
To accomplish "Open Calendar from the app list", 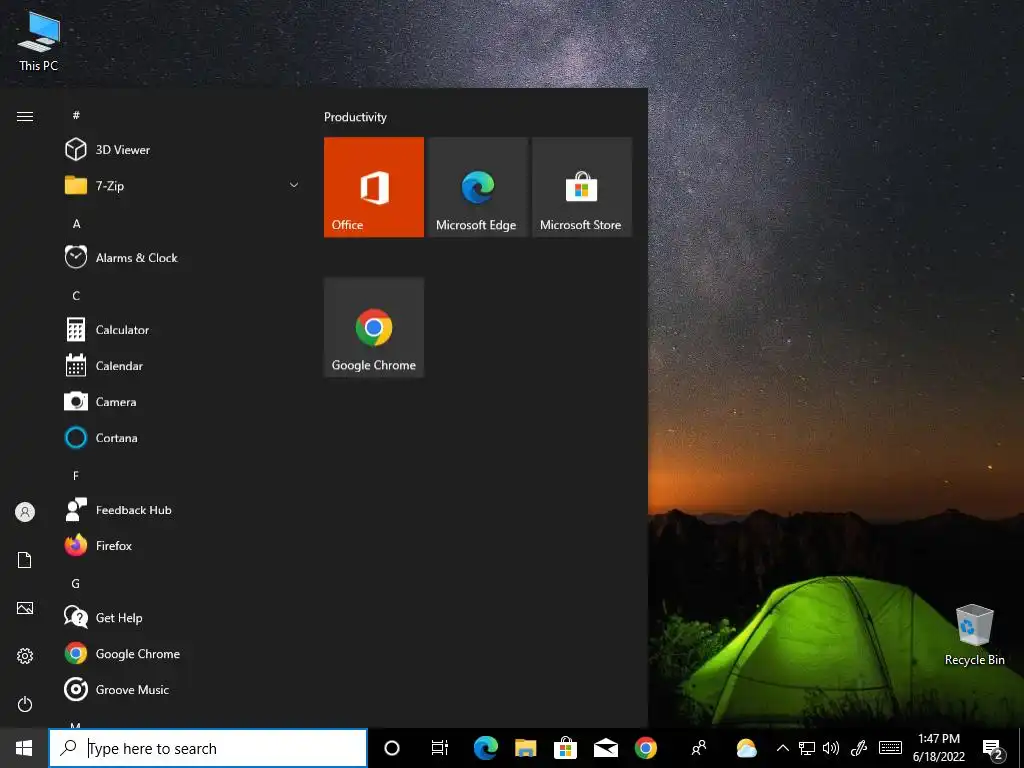I will coord(183,366).
